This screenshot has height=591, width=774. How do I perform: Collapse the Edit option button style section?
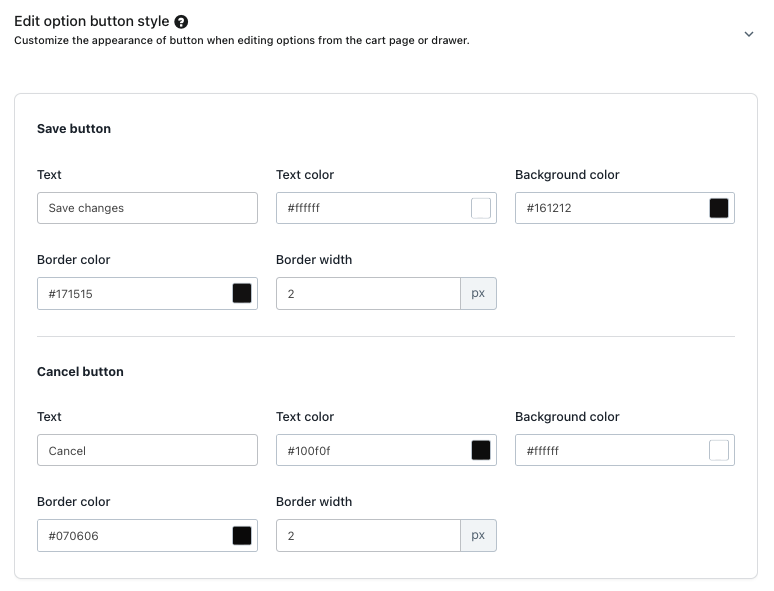[x=749, y=34]
